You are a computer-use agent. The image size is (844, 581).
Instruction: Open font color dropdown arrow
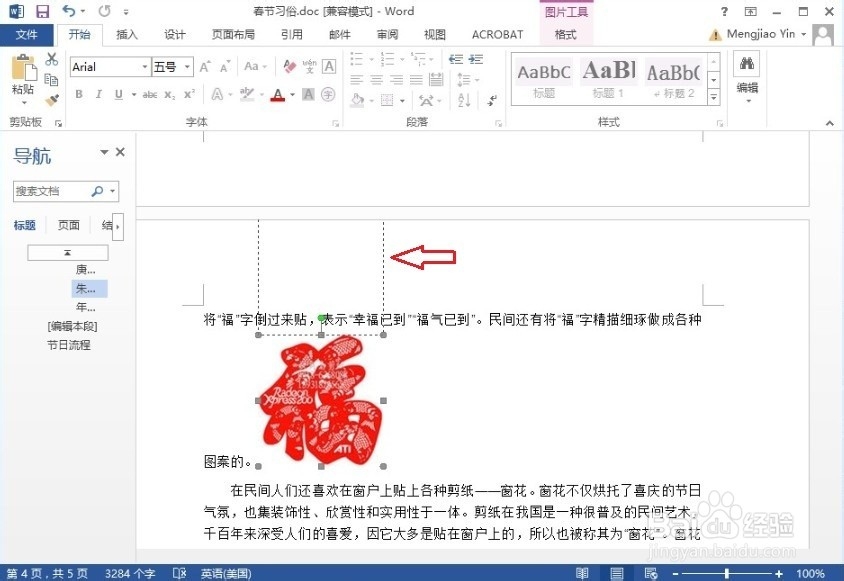[293, 95]
